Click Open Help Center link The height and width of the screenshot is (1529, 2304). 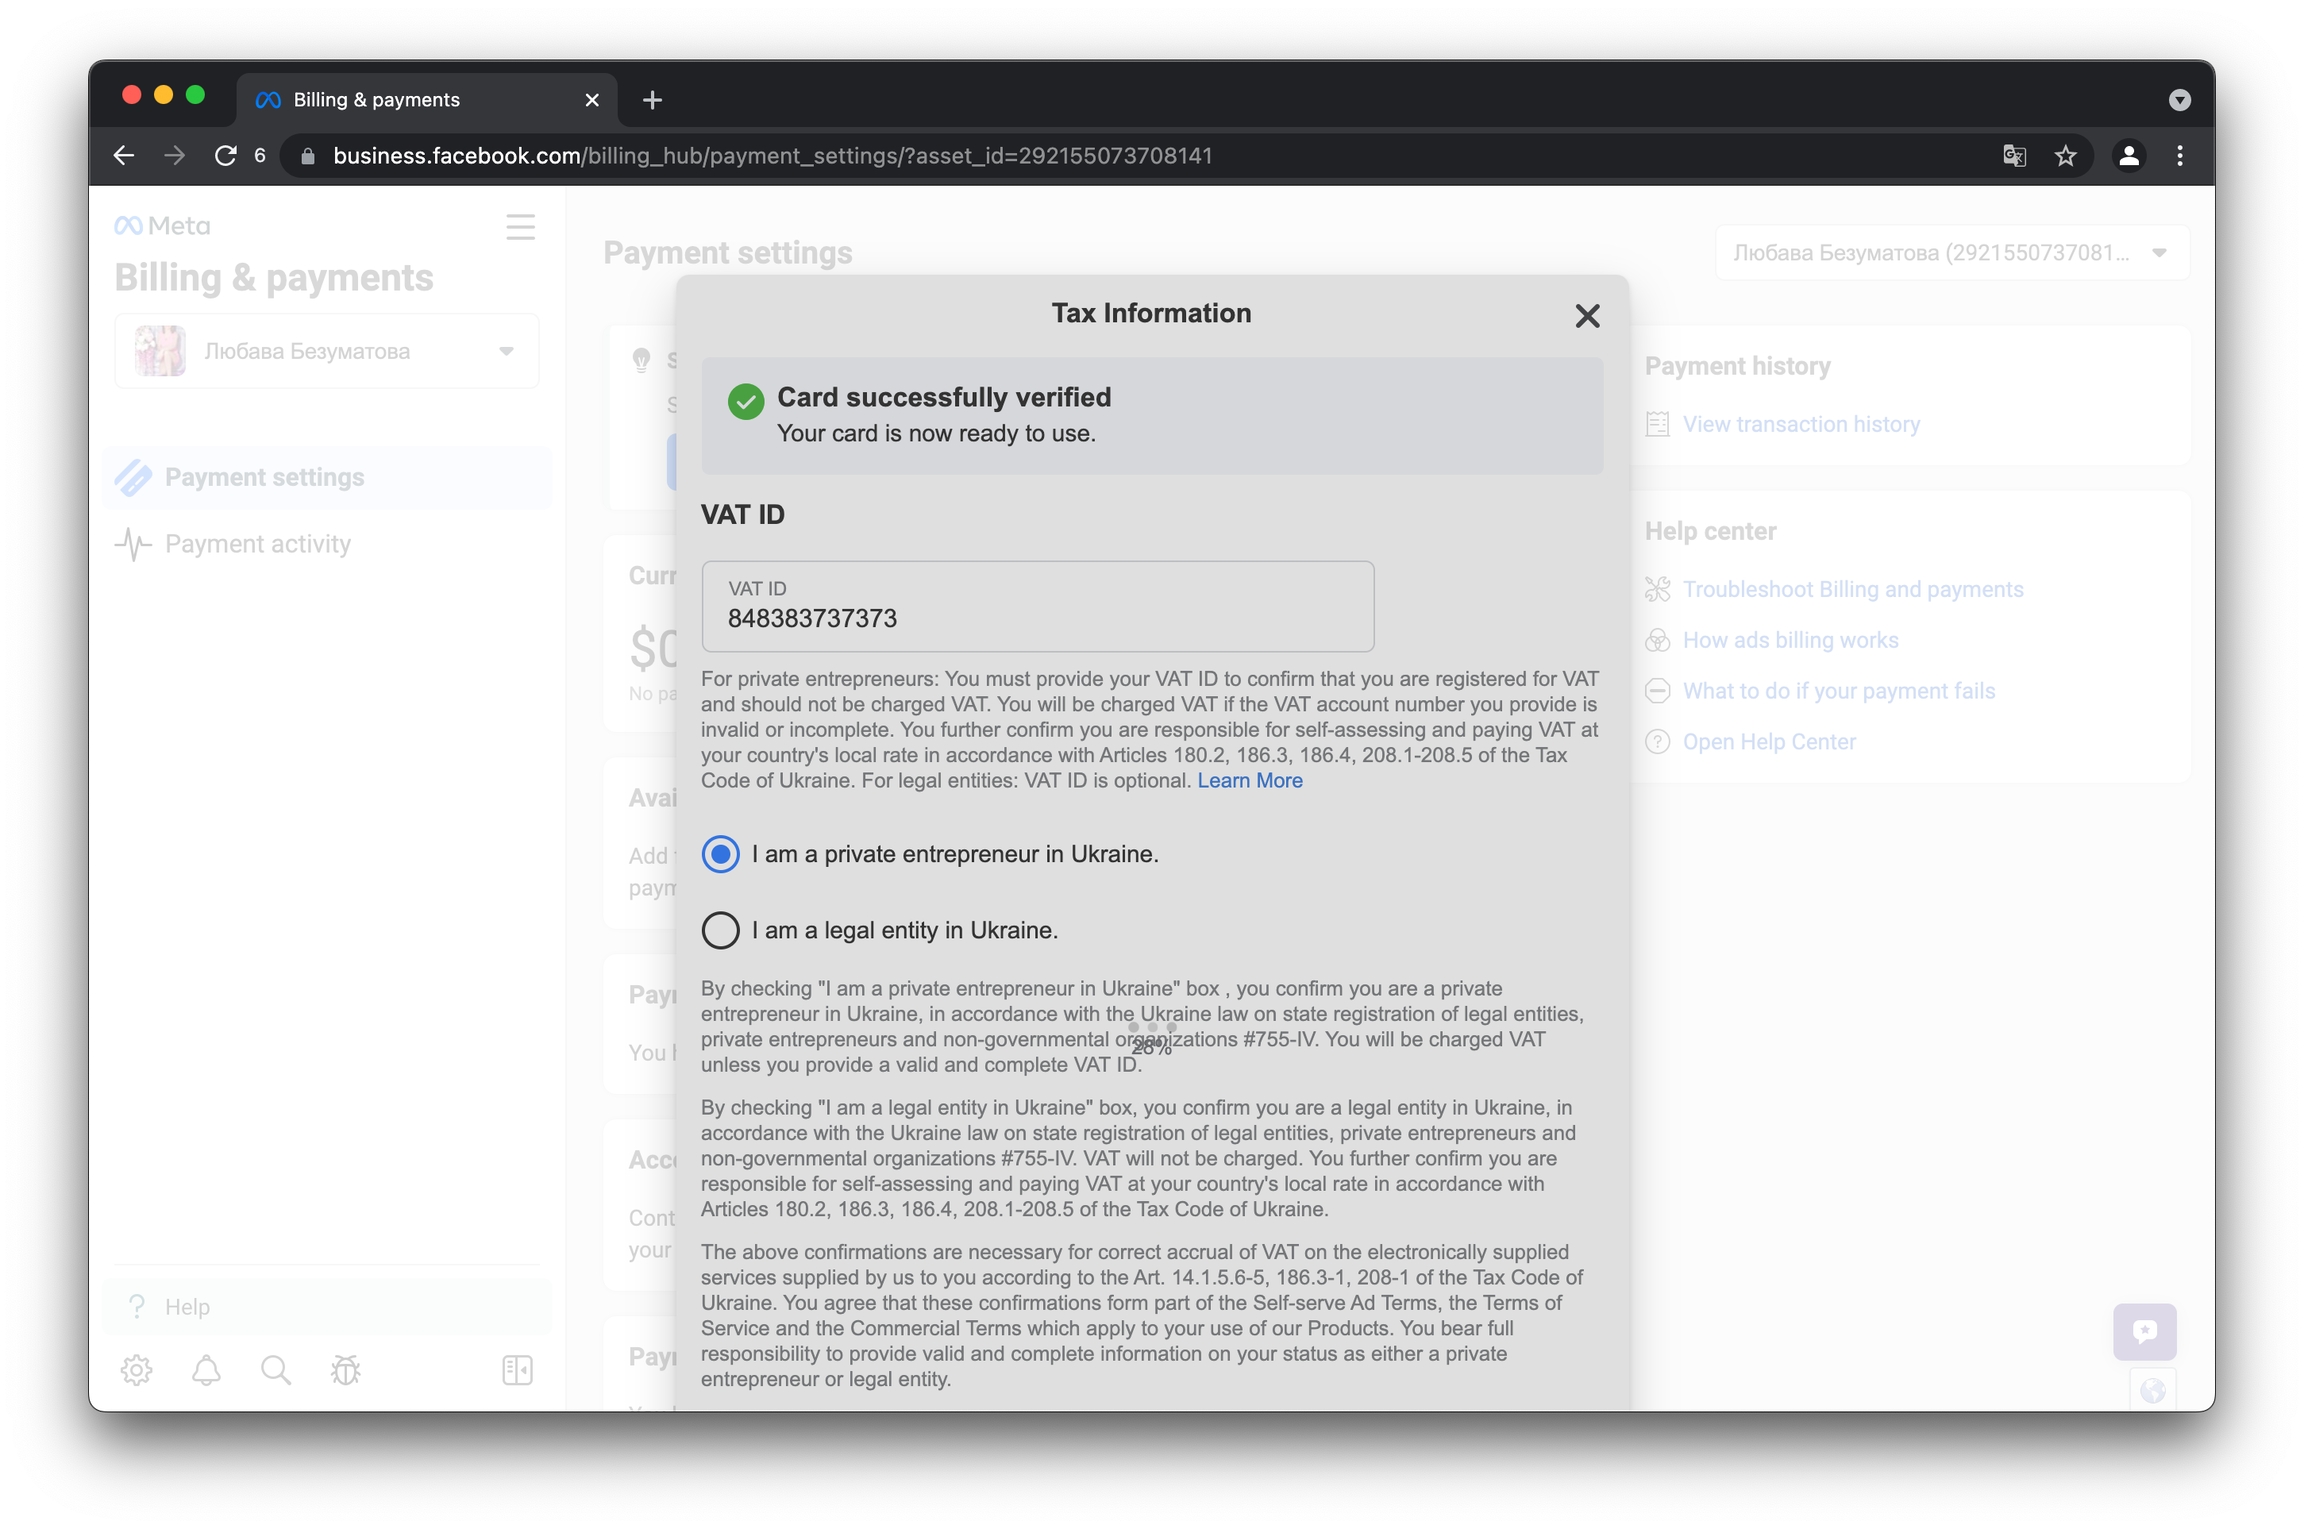pos(1769,742)
